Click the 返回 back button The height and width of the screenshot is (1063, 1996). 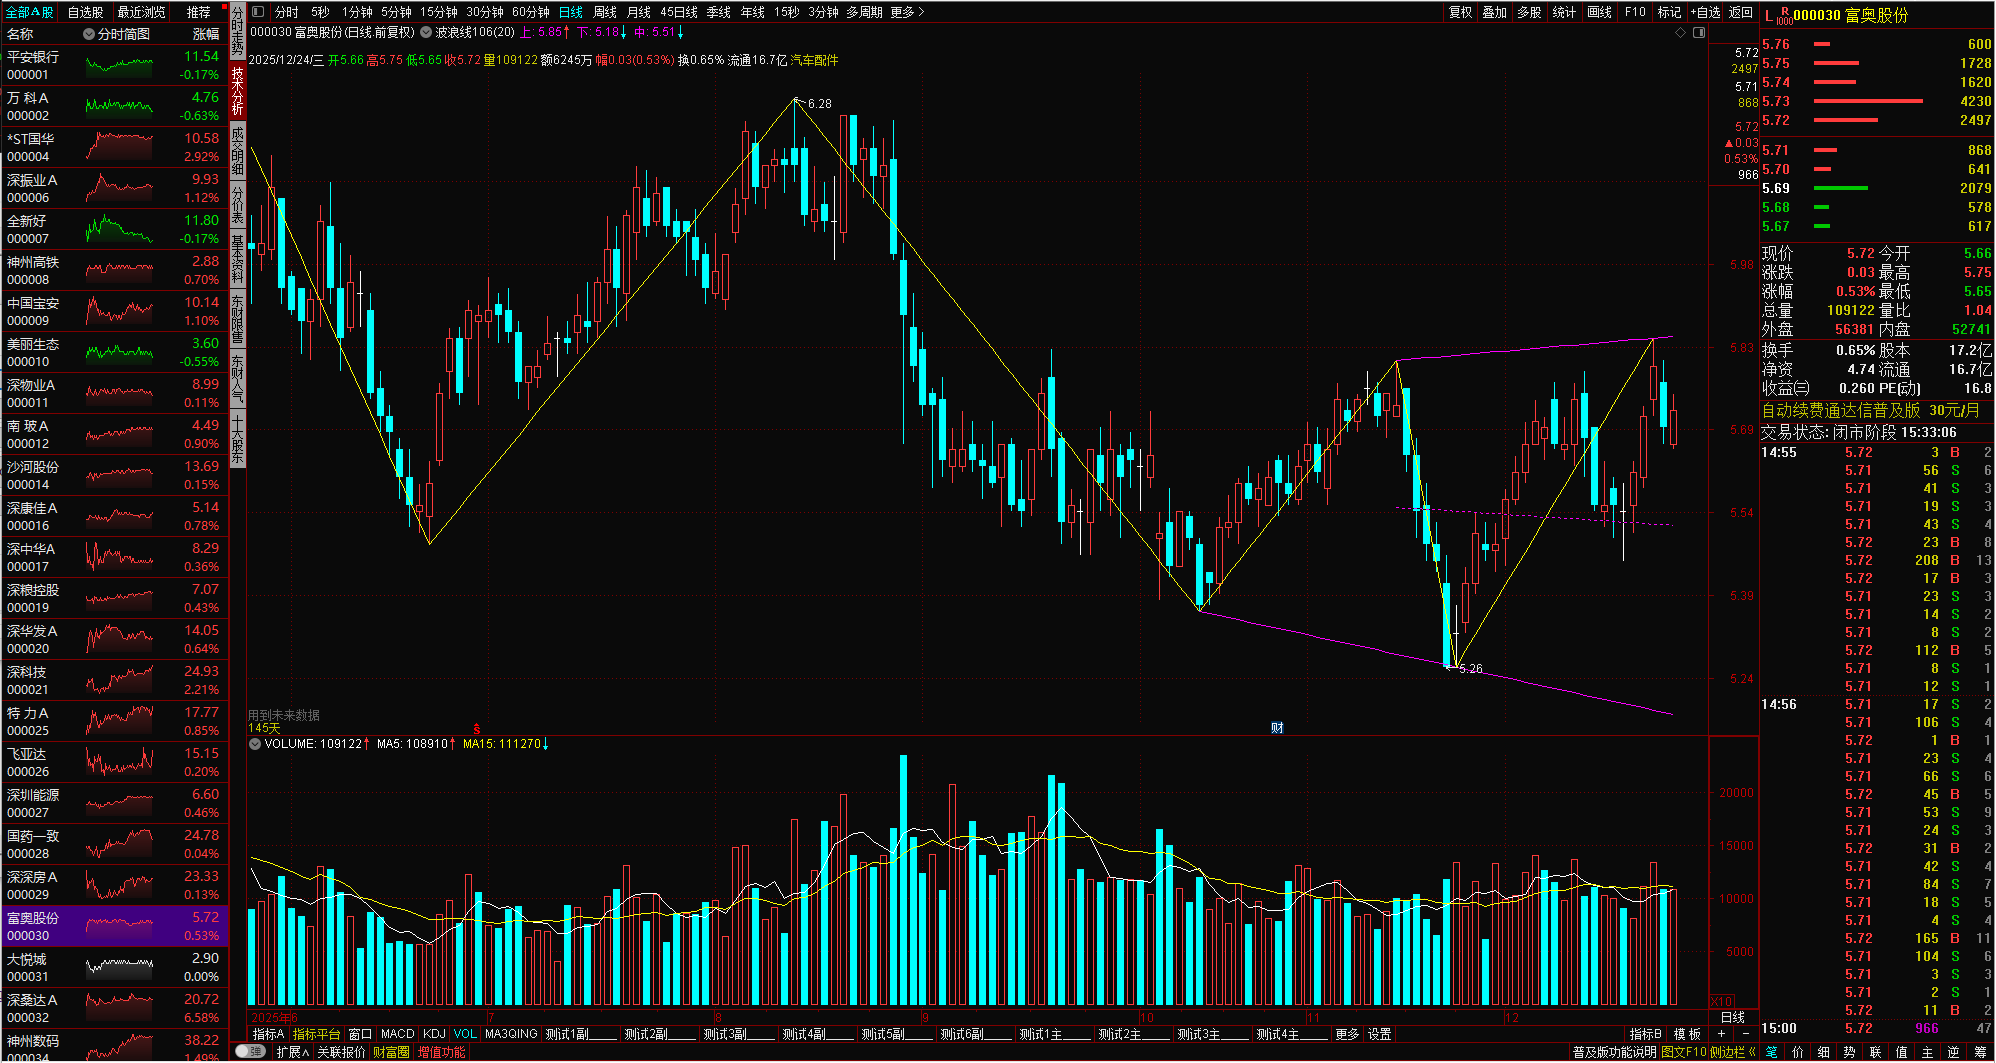1741,12
